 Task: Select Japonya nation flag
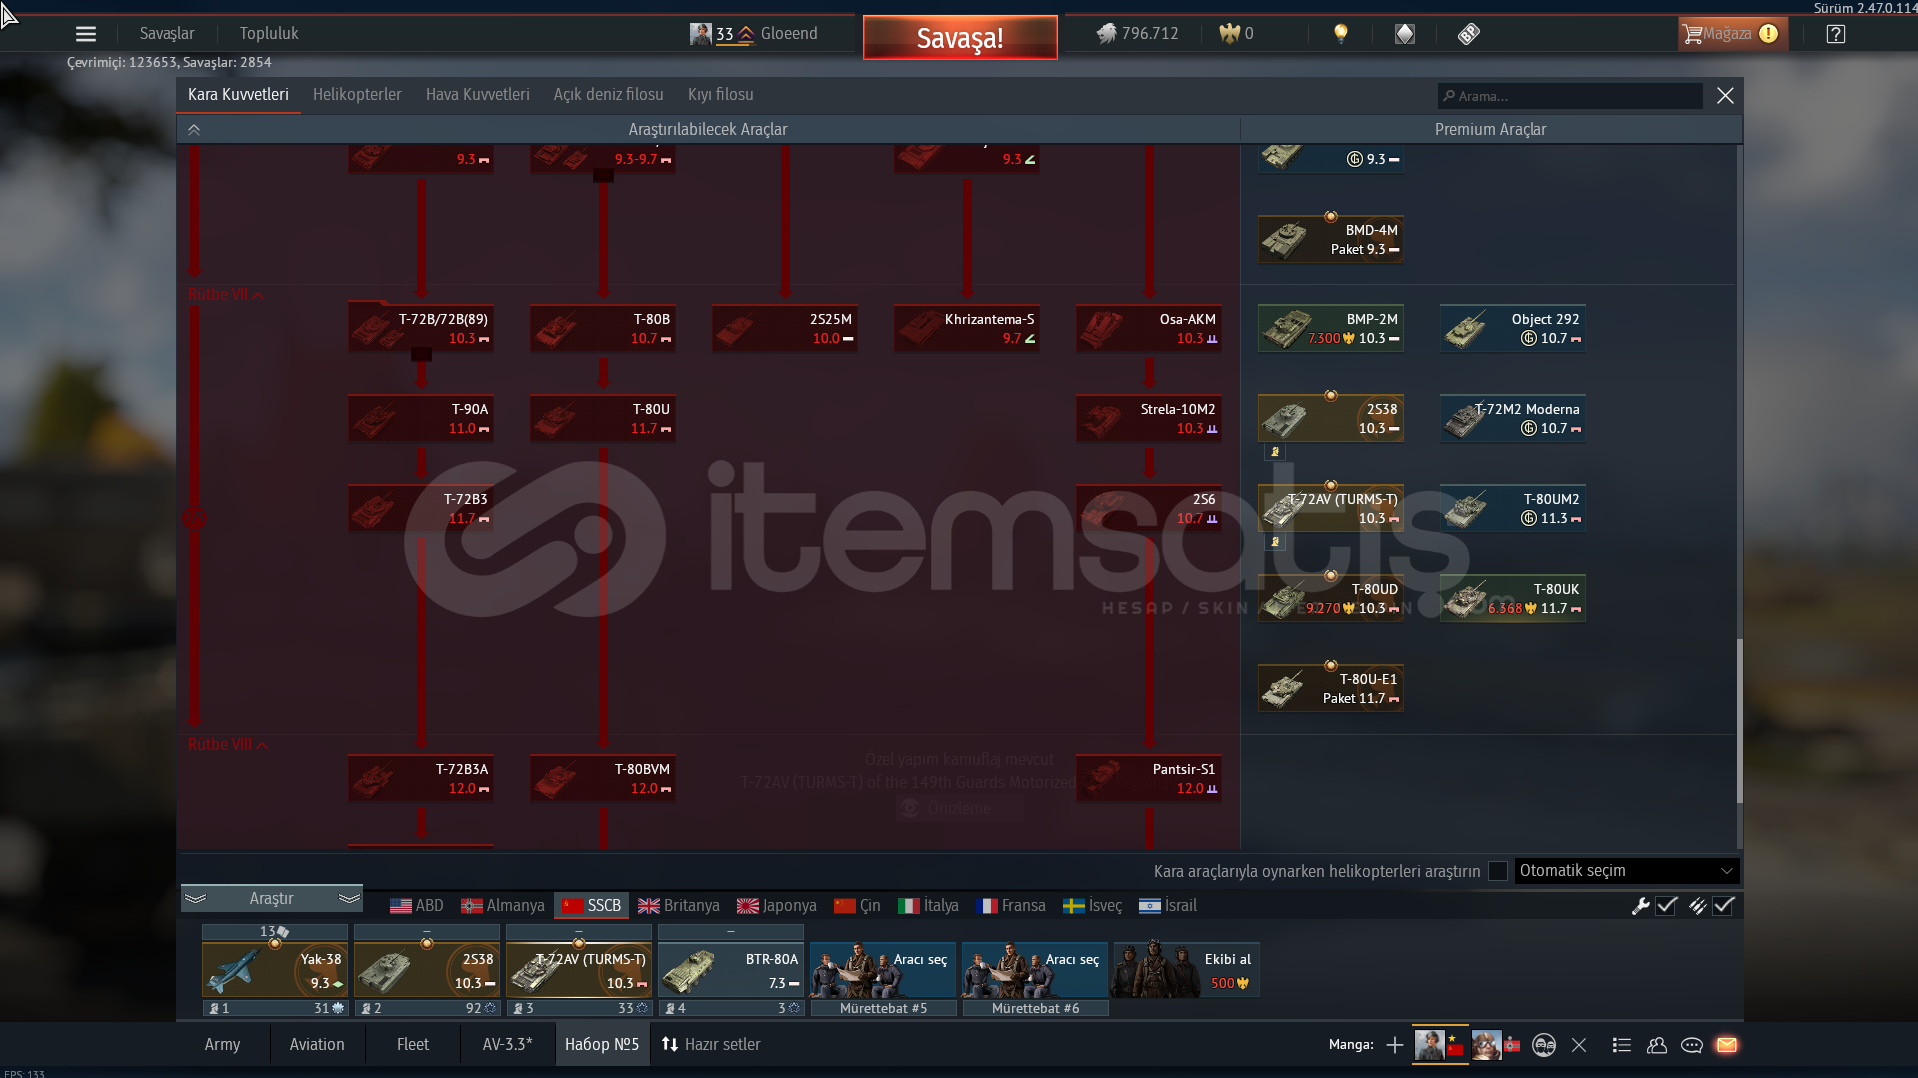(x=777, y=906)
